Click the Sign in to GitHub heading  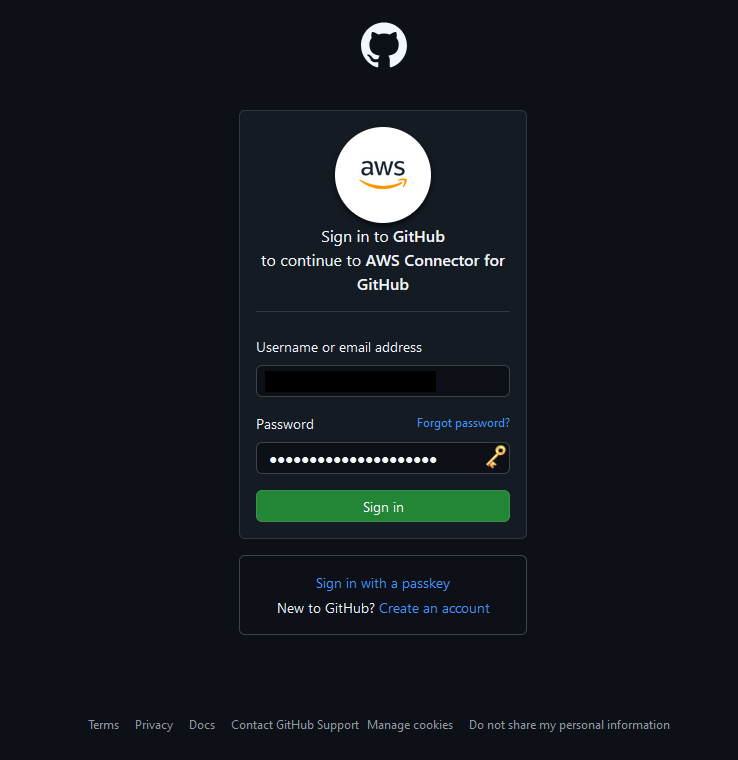383,237
